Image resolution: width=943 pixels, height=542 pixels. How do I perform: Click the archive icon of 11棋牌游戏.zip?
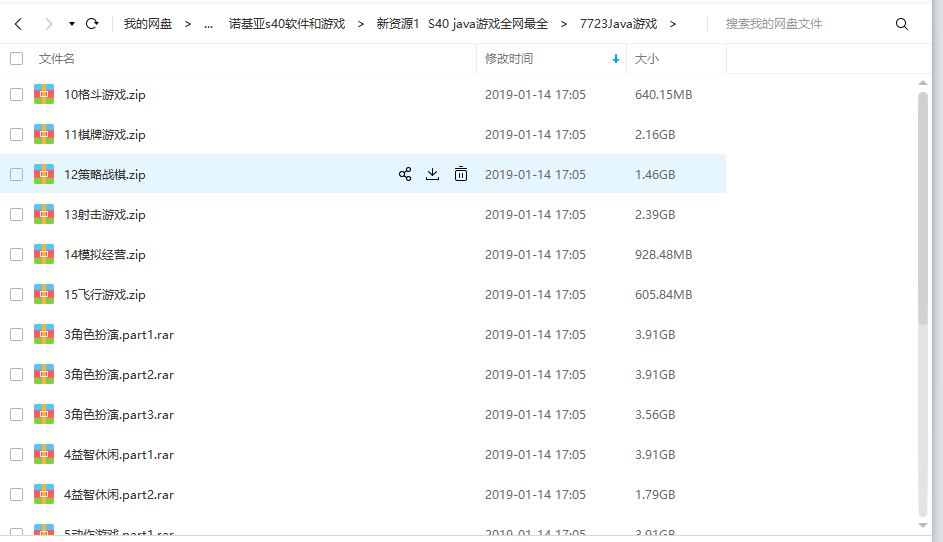click(44, 135)
